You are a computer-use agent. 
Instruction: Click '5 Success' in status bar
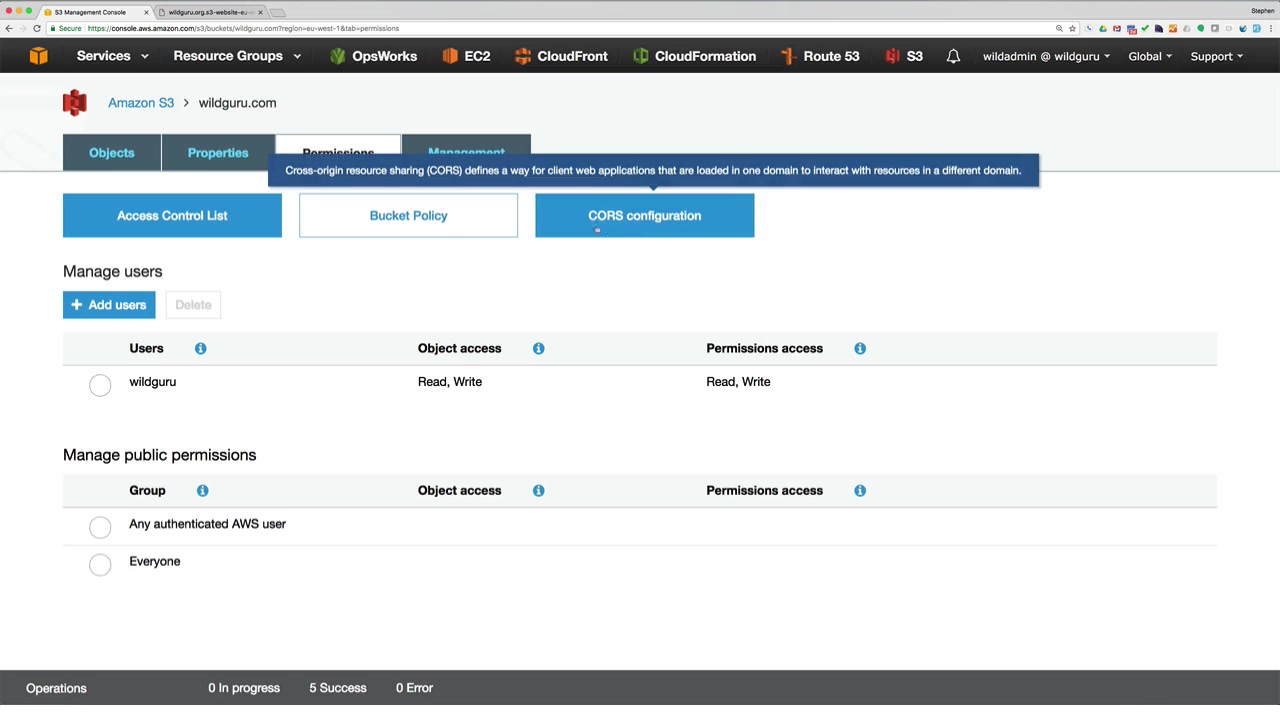338,688
